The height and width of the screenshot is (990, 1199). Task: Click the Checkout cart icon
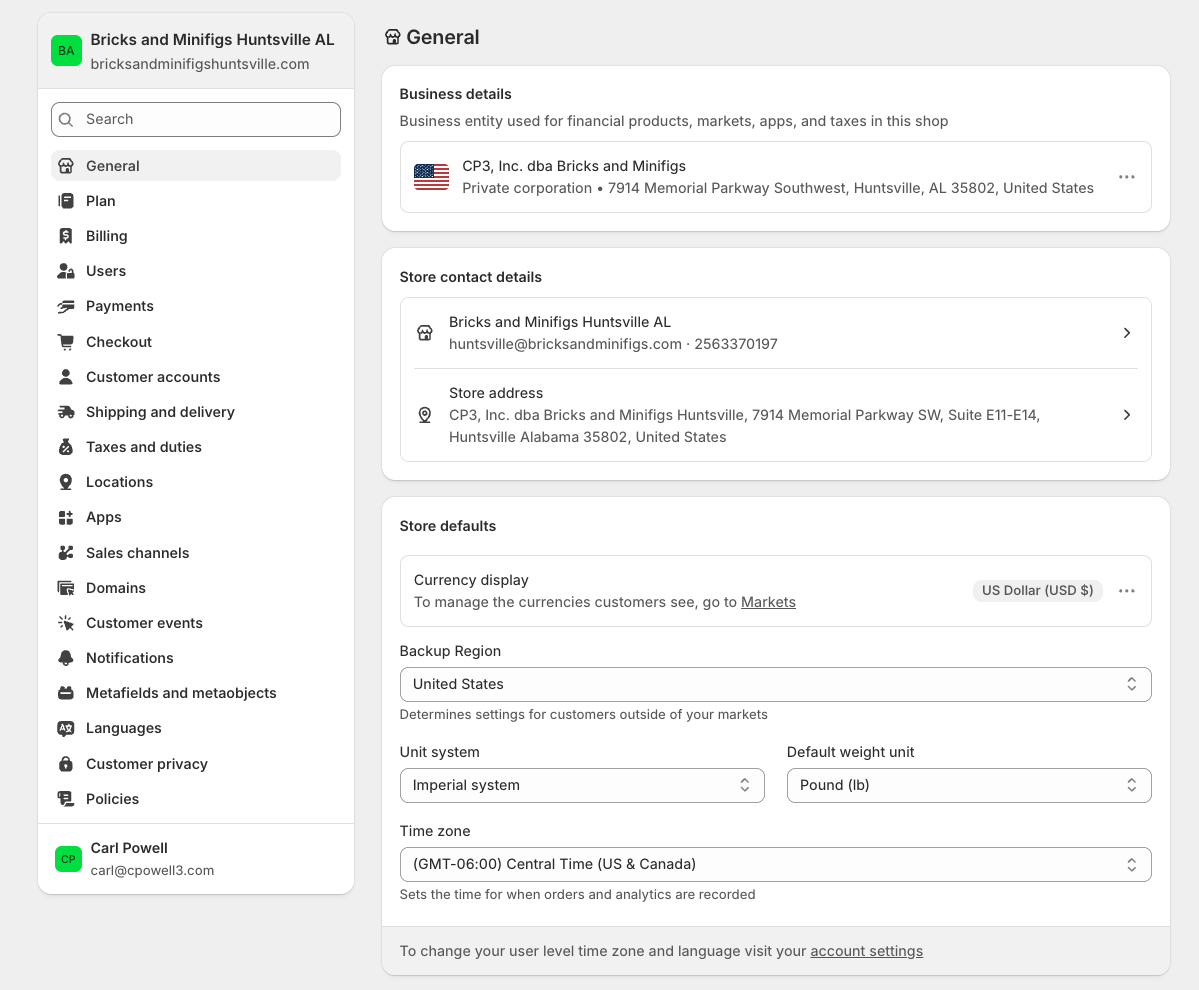click(x=66, y=342)
